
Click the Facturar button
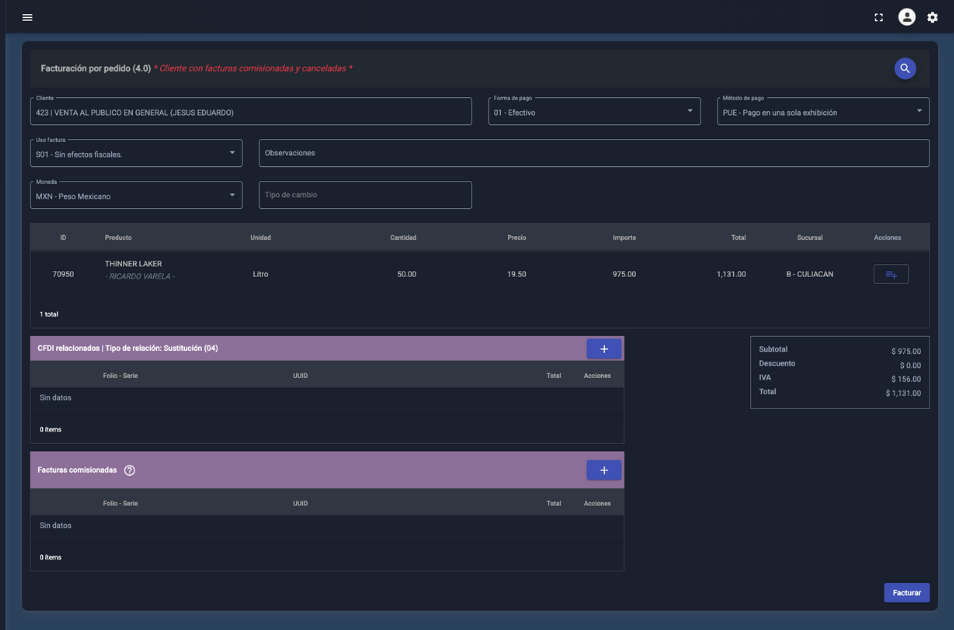click(x=906, y=593)
